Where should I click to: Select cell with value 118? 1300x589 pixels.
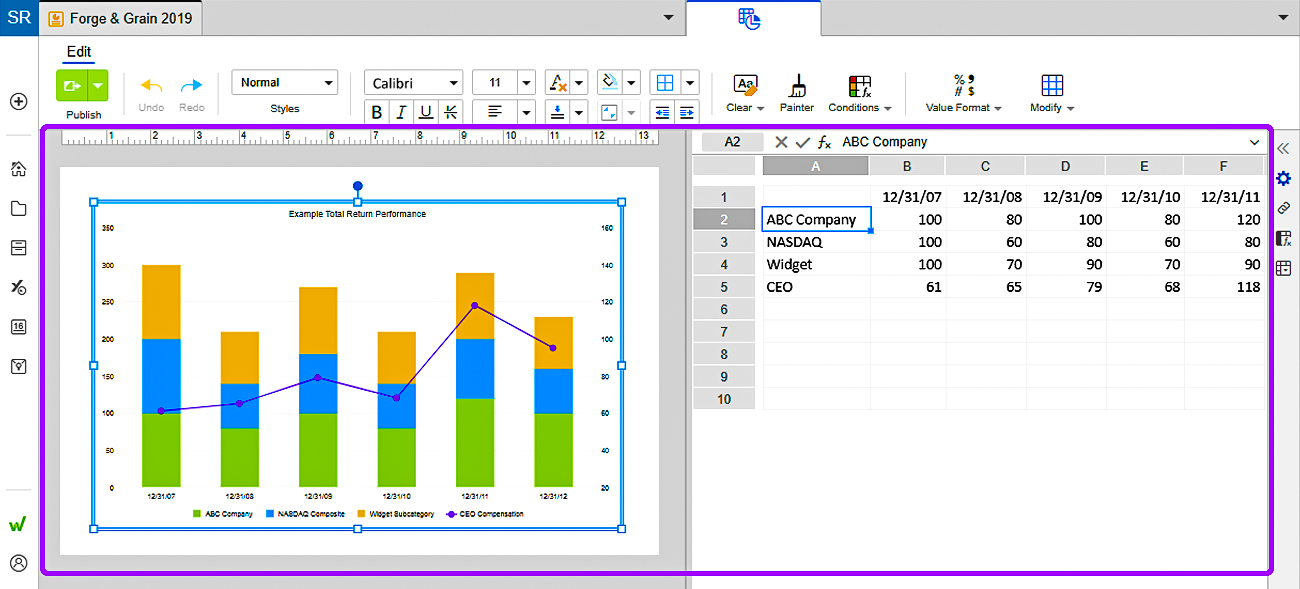click(x=1224, y=287)
